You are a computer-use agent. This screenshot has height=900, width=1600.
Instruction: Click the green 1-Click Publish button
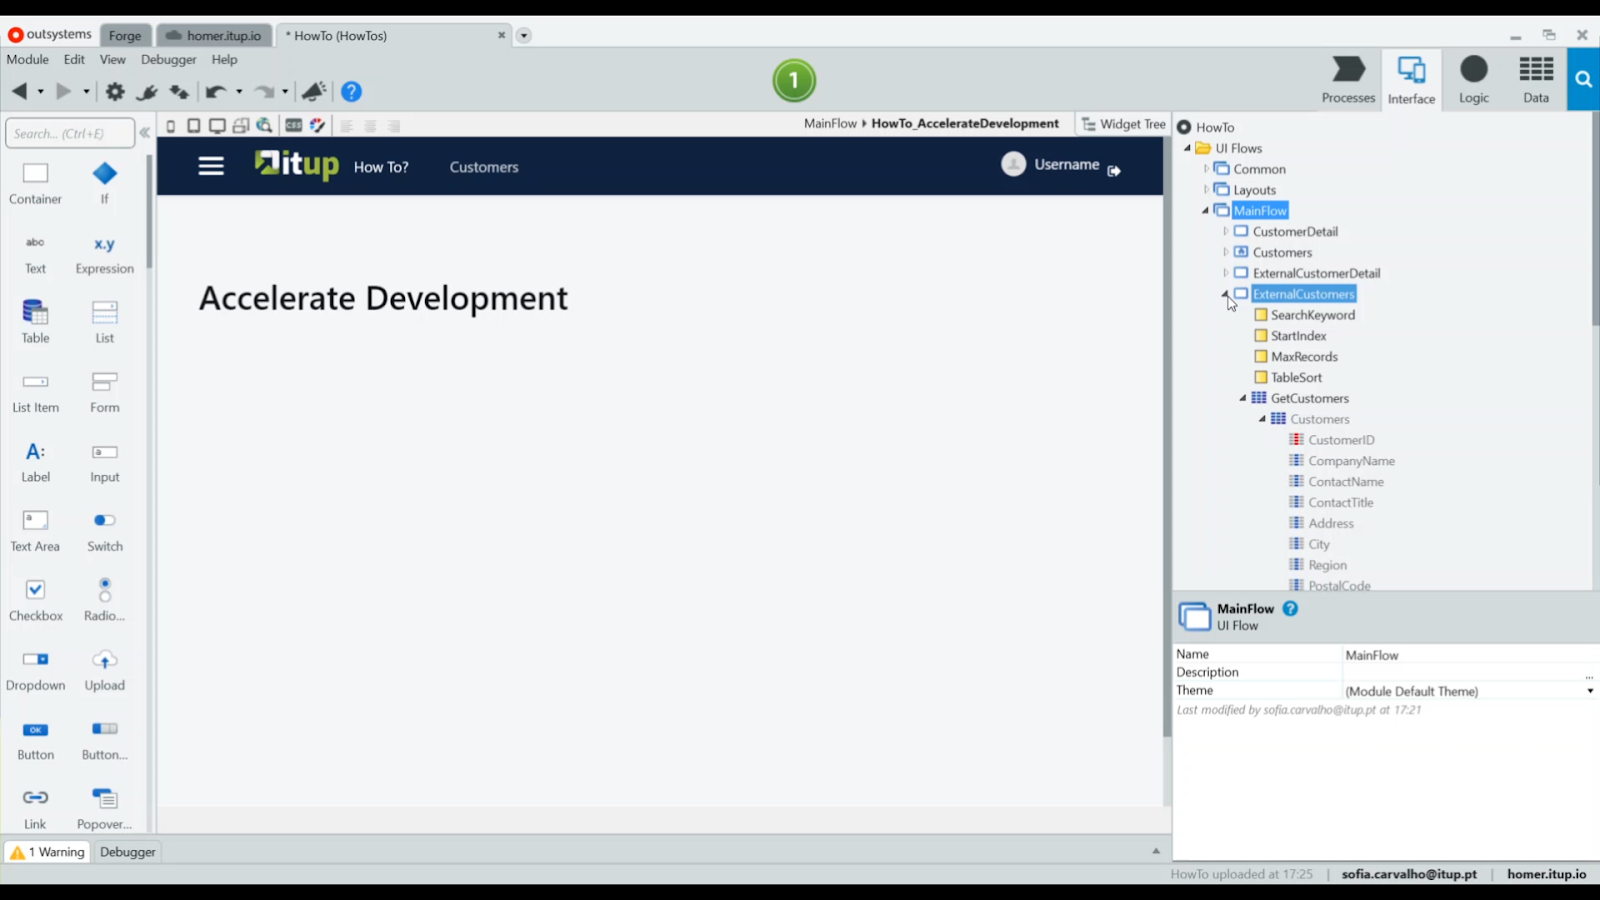click(794, 80)
